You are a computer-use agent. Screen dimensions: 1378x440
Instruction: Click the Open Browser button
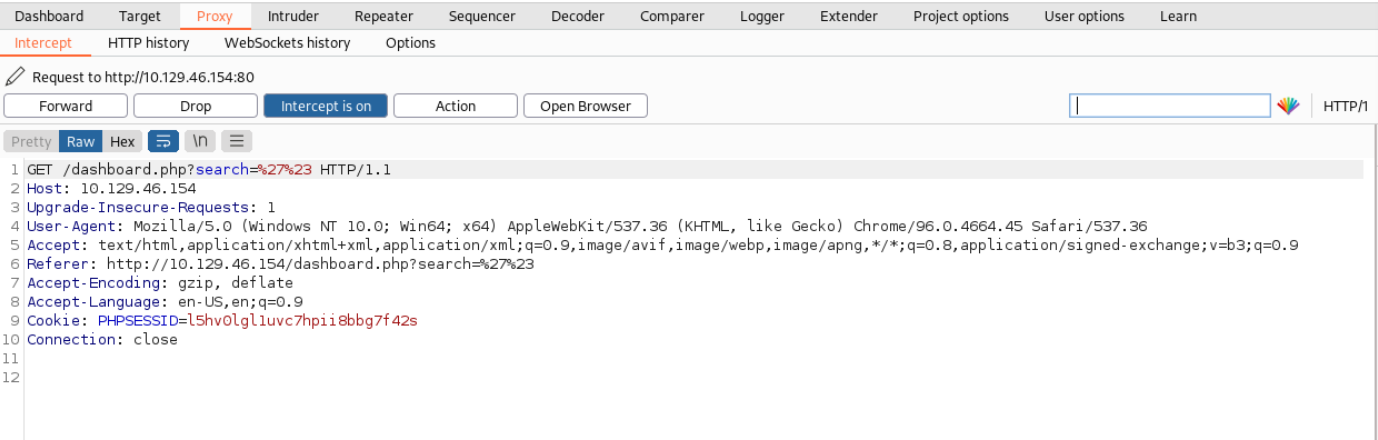(585, 106)
